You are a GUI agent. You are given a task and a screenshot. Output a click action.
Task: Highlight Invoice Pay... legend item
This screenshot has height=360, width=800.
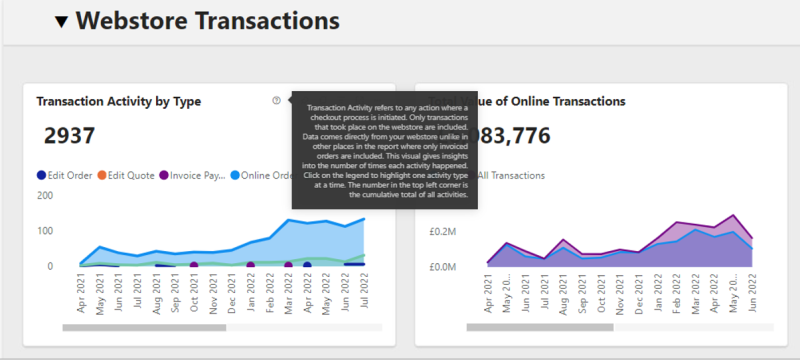pos(192,175)
